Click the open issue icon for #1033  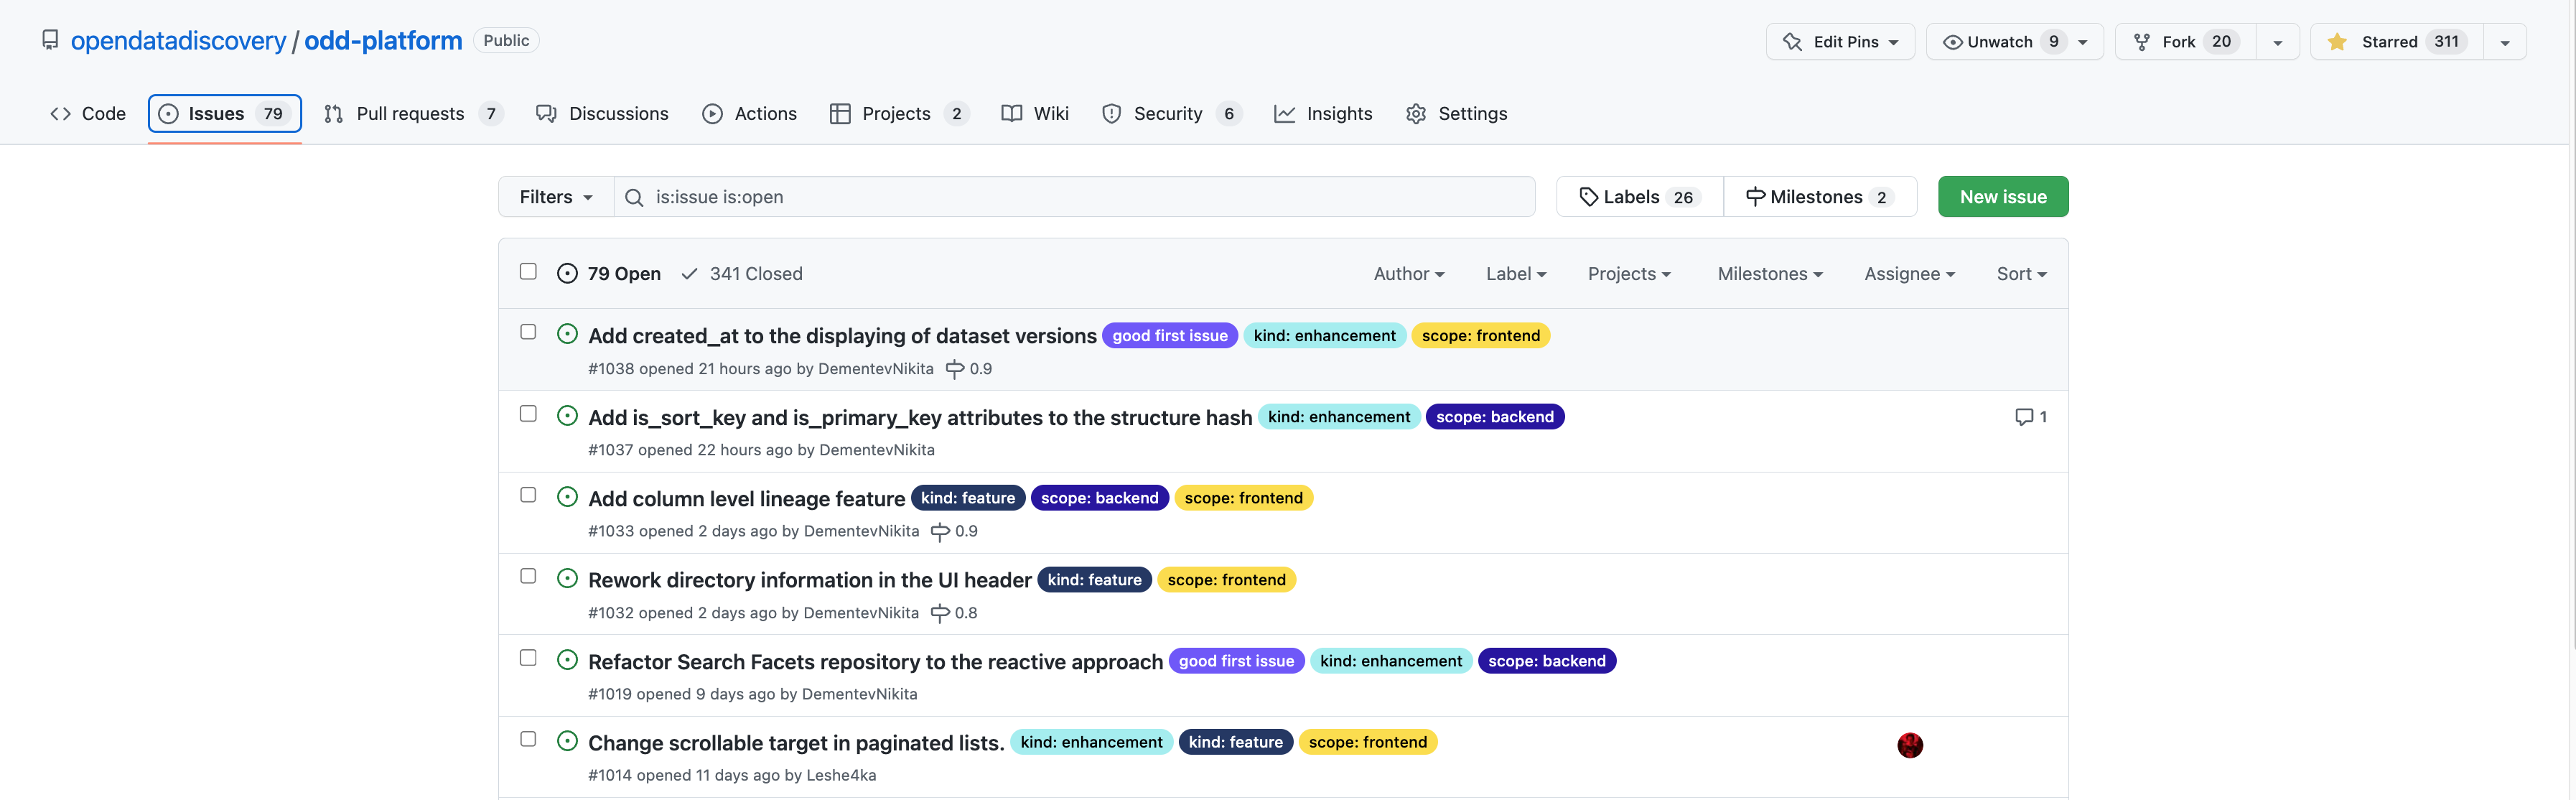tap(567, 497)
